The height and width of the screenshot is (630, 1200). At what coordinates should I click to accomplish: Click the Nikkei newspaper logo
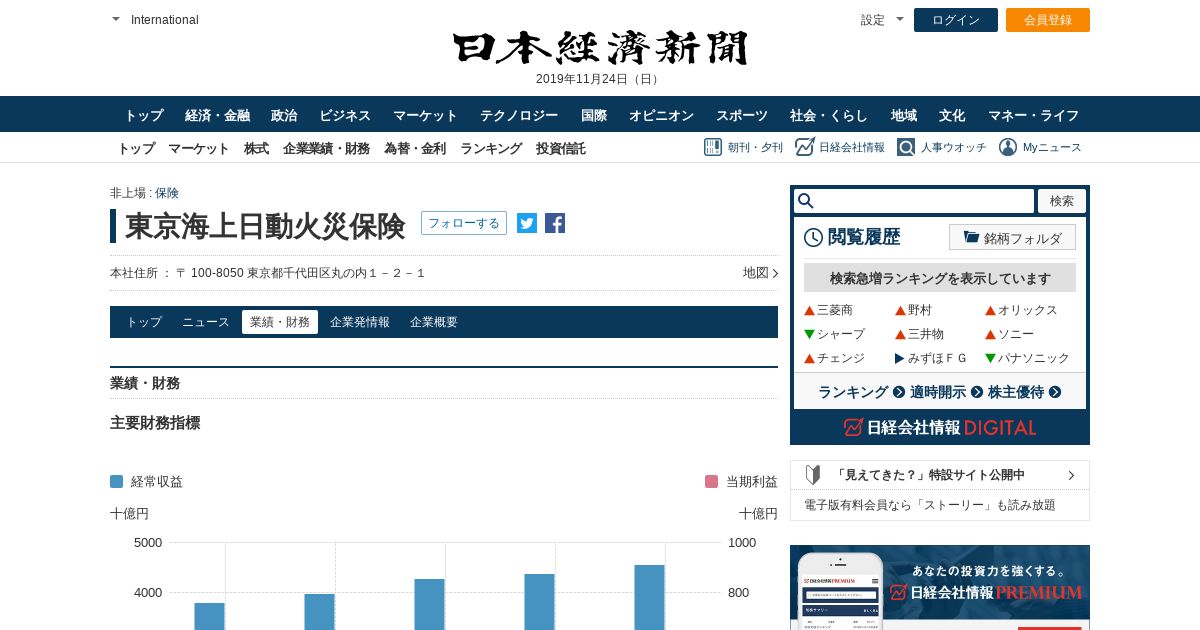pos(600,48)
